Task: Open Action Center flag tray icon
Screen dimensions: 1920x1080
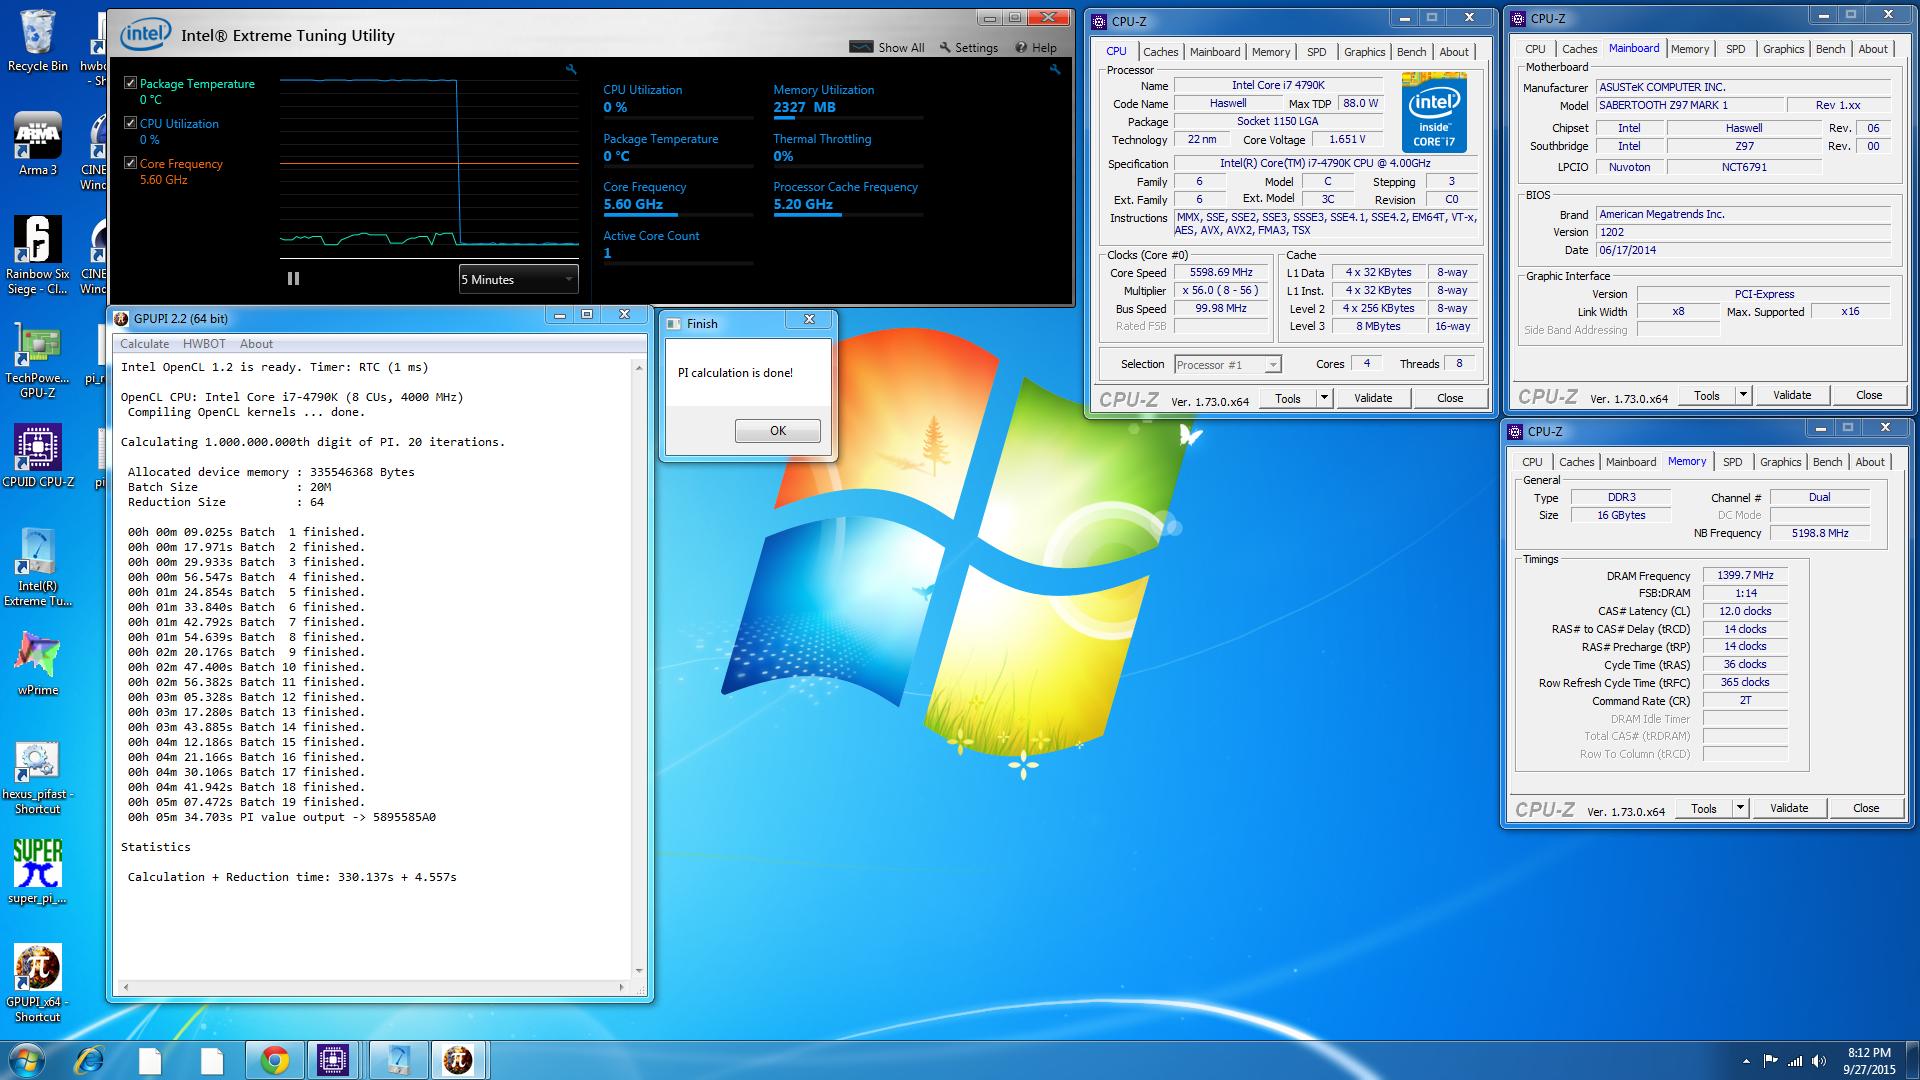Action: point(1771,1061)
